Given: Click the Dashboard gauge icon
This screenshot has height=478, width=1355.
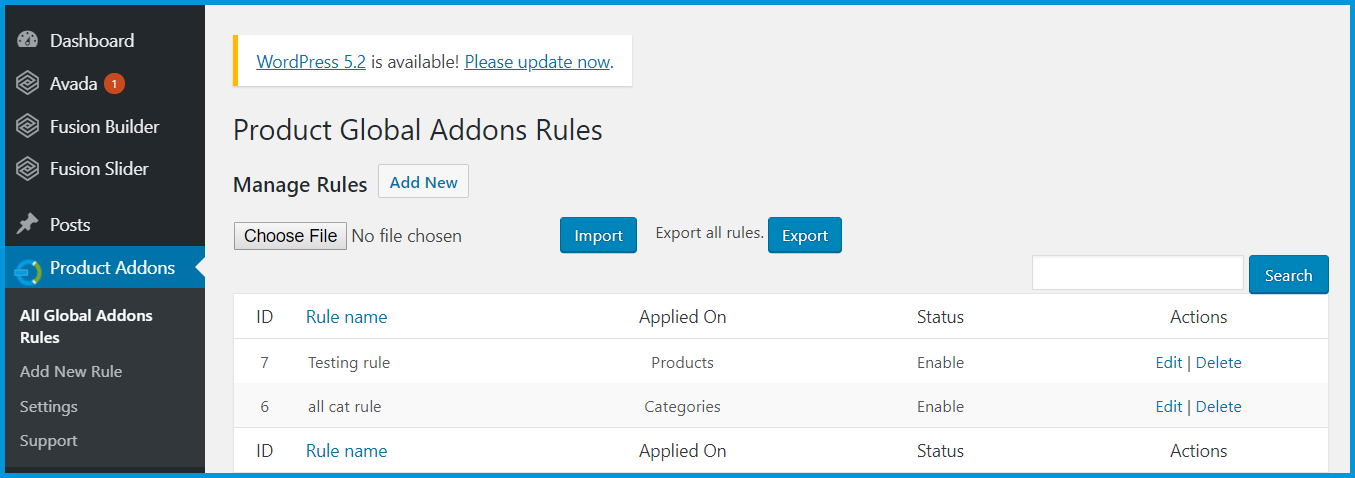Looking at the screenshot, I should 28,41.
